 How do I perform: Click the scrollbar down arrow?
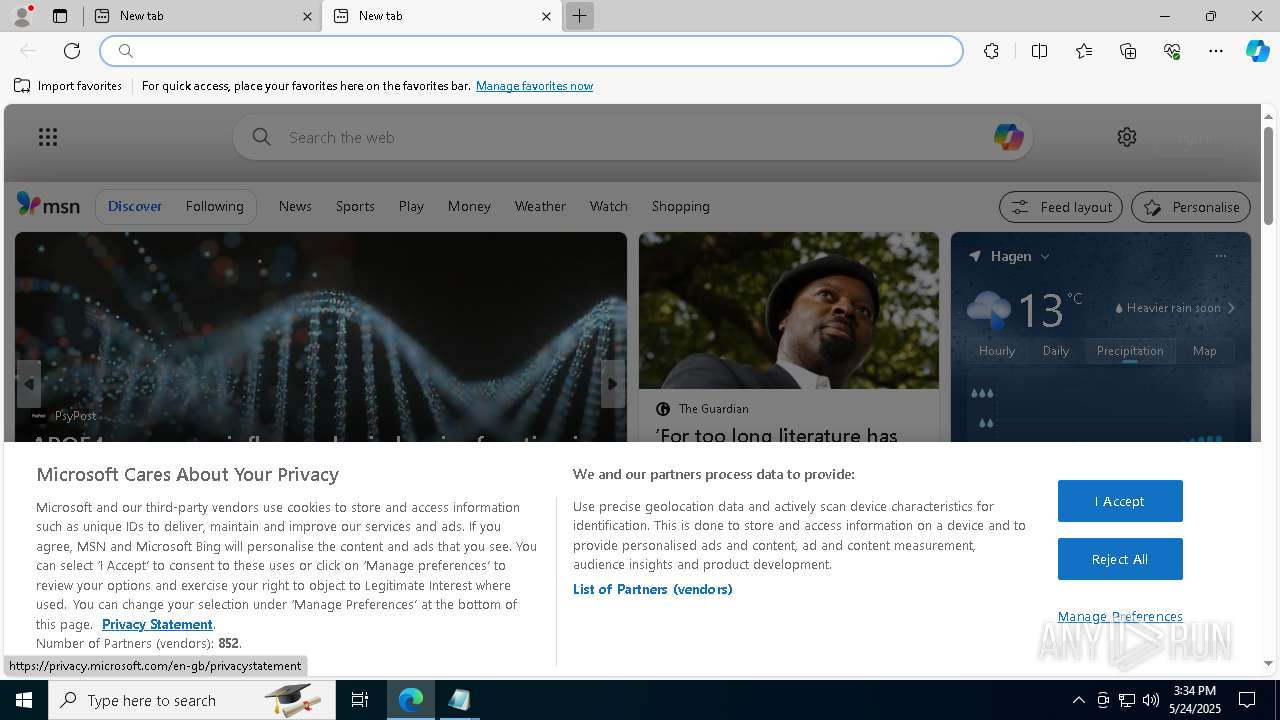1268,663
